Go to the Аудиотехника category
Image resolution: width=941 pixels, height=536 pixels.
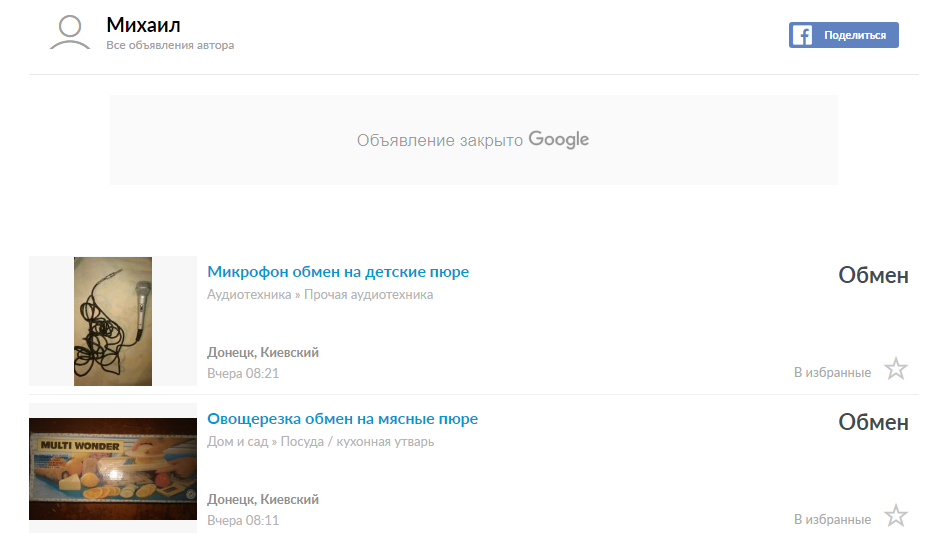[248, 295]
